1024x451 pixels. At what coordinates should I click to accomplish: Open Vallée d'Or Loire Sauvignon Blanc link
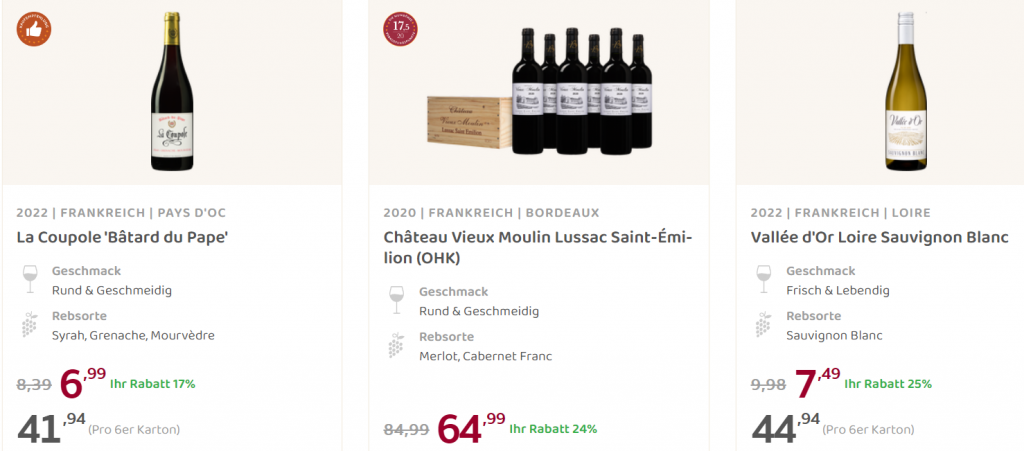pos(879,238)
